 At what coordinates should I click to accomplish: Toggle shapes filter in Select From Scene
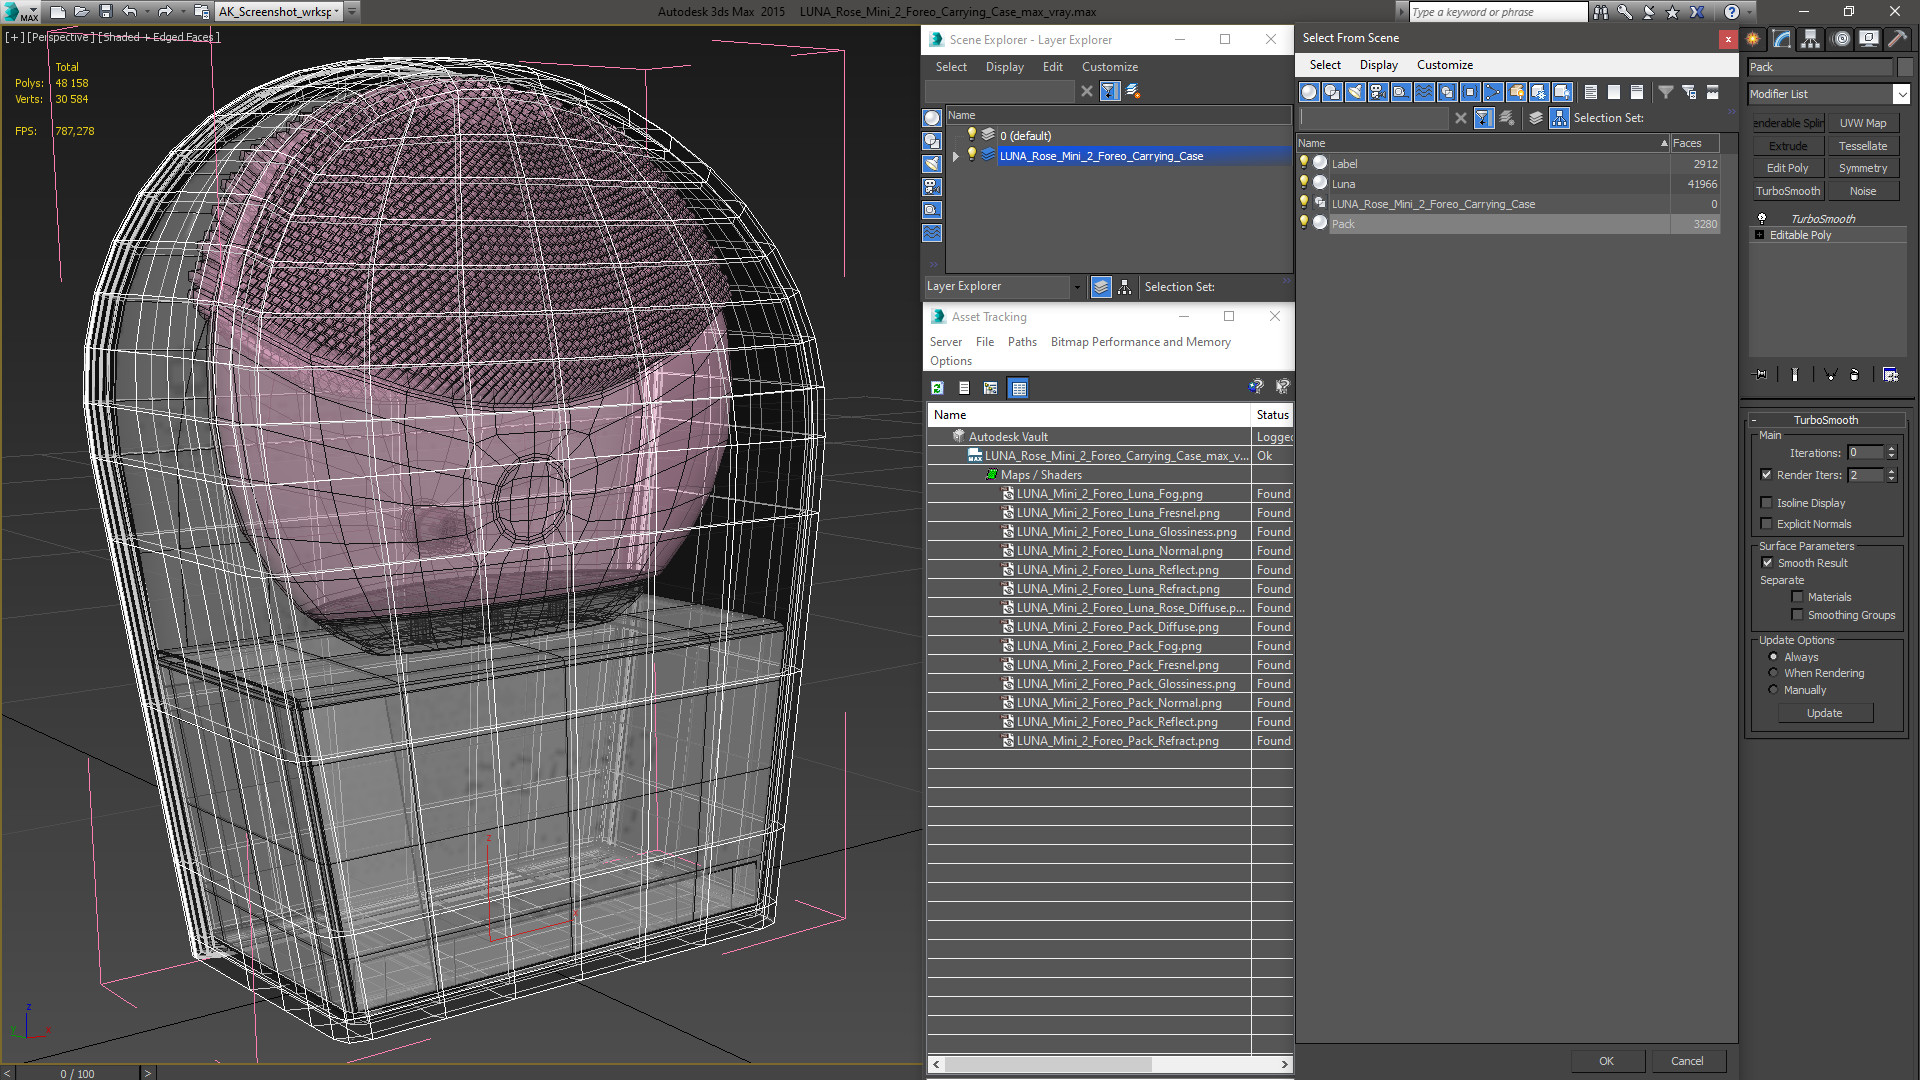[1332, 92]
